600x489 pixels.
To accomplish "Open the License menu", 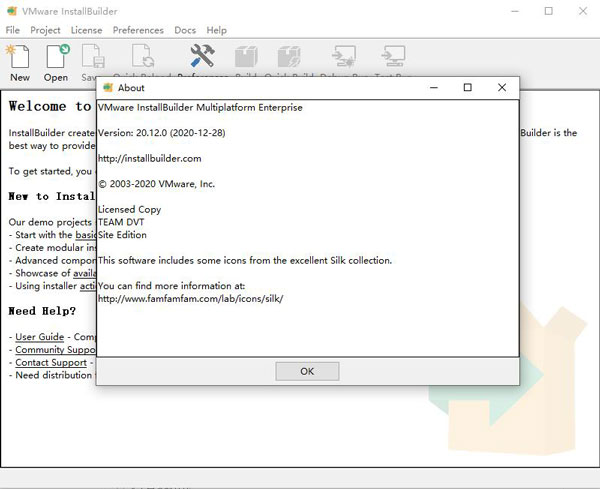I will 86,30.
